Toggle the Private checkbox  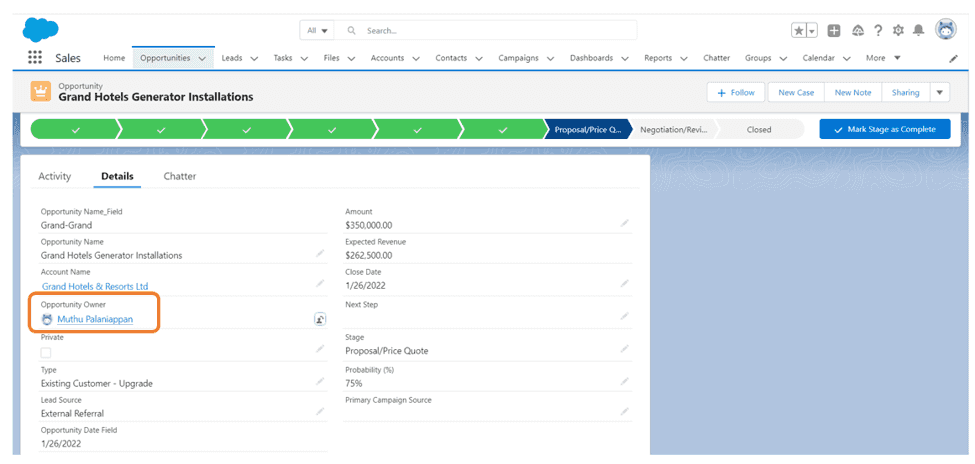(x=46, y=353)
